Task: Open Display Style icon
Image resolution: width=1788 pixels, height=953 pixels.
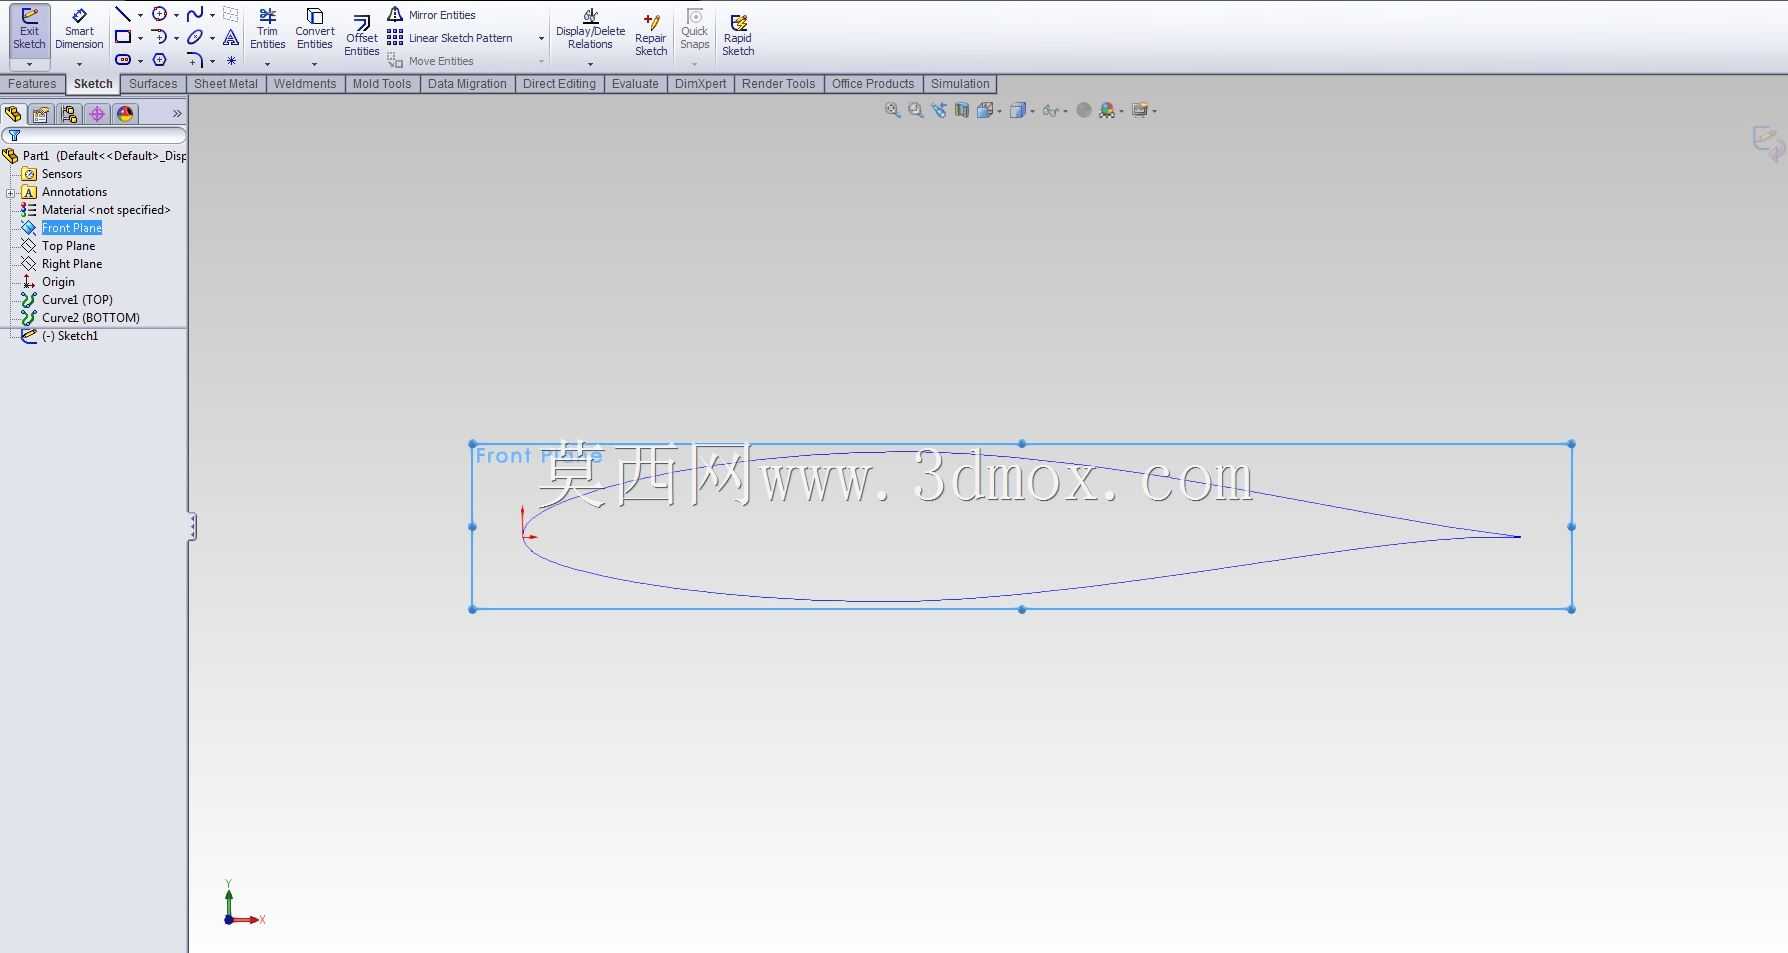Action: tap(1018, 110)
